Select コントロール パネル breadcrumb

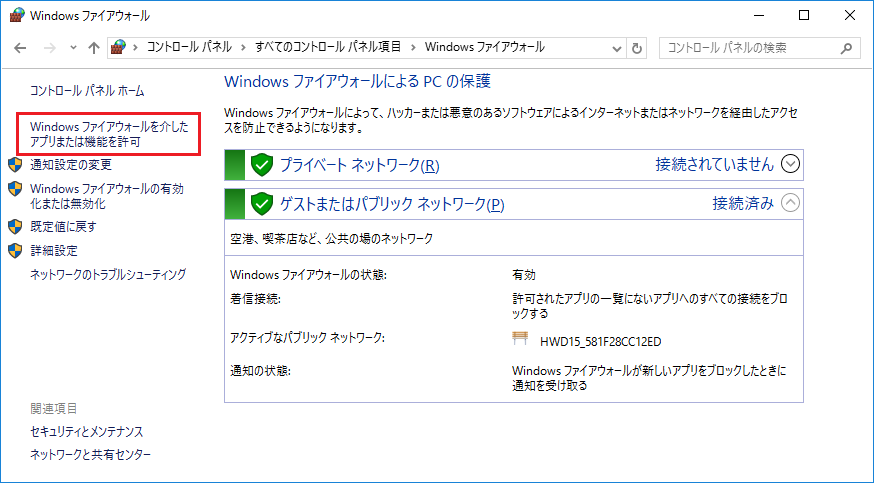coord(189,47)
